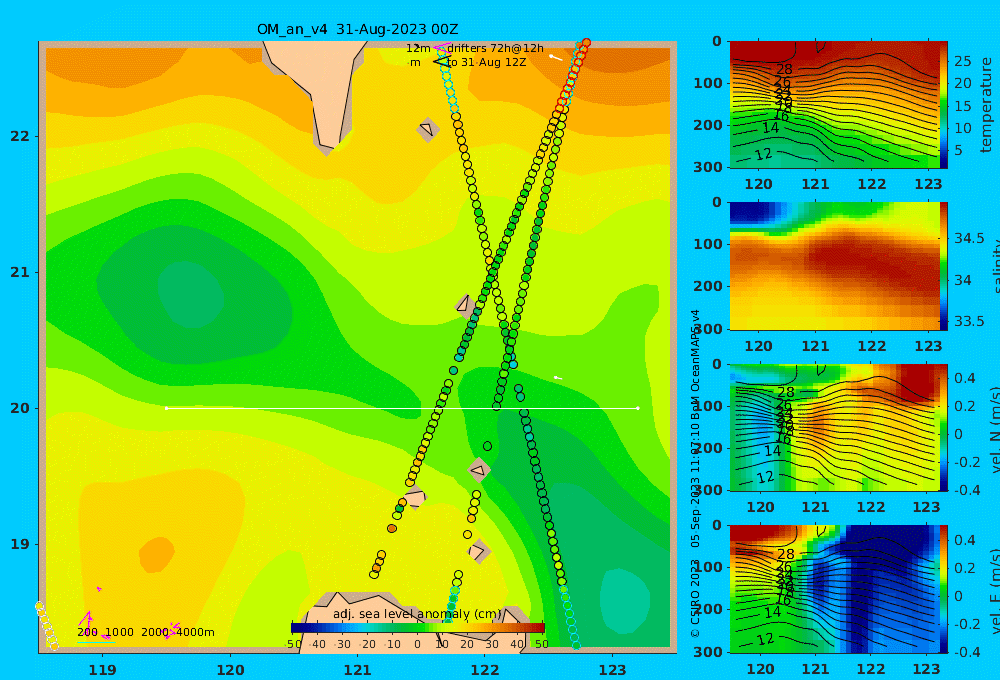This screenshot has width=1000, height=680.
Task: Click the 25 tick on temperature colorbar
Action: coord(963,61)
